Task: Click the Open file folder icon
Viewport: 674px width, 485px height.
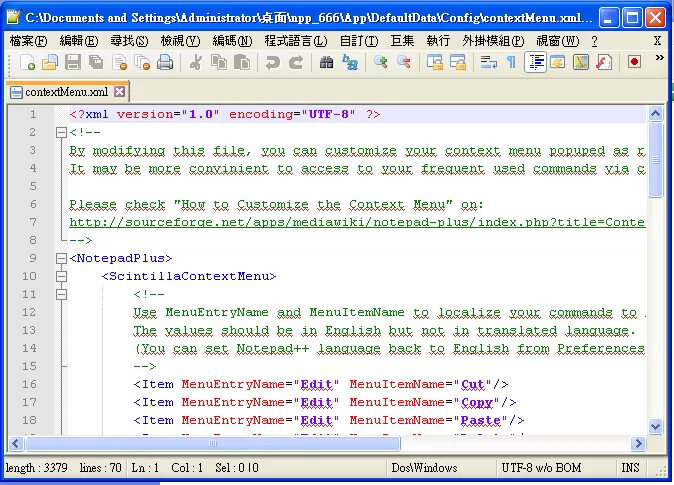Action: 50,62
